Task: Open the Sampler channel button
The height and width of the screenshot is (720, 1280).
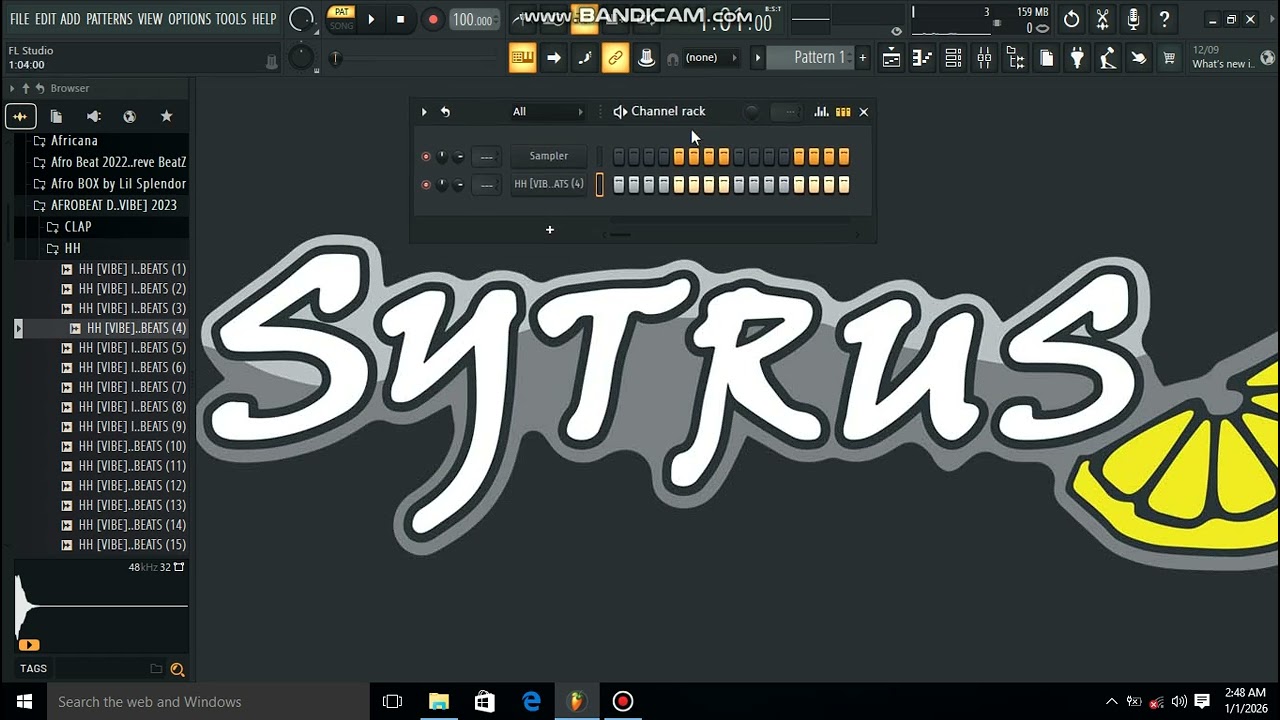Action: click(548, 156)
